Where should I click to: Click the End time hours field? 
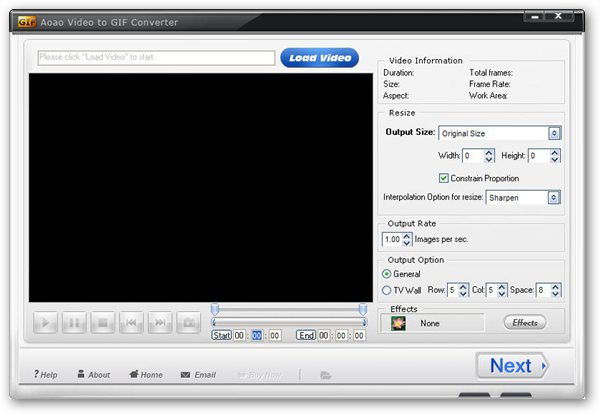click(324, 336)
